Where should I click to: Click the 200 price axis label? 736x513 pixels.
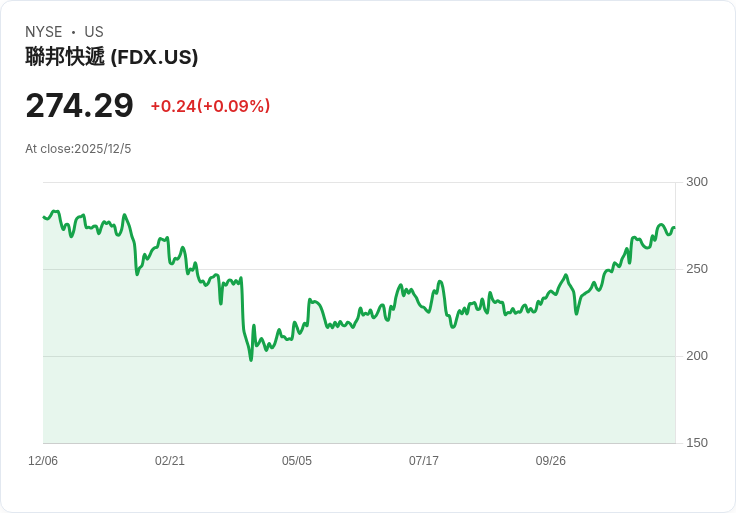pos(697,356)
